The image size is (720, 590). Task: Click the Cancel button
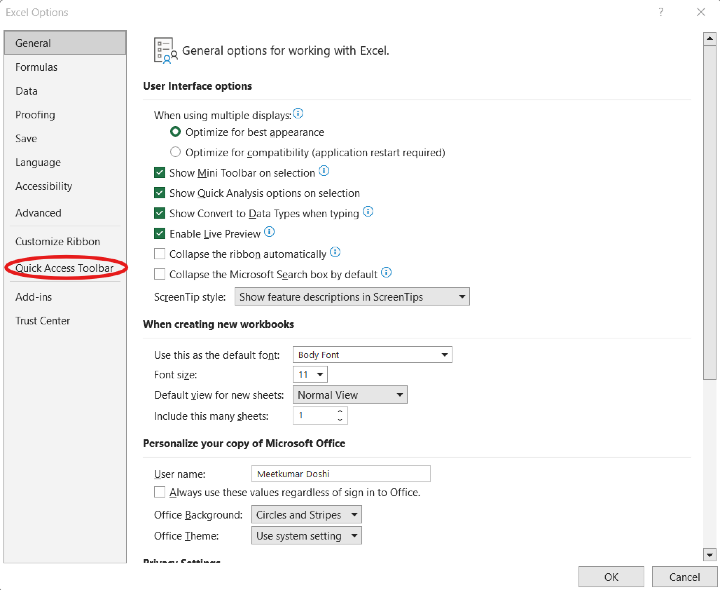tap(684, 577)
